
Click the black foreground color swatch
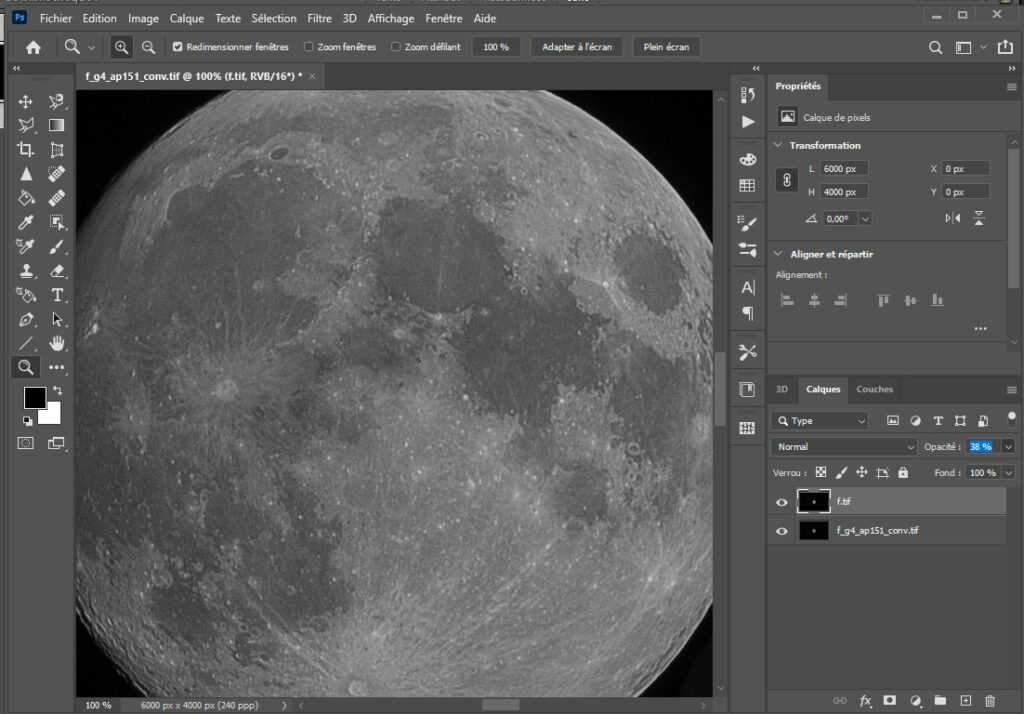[34, 397]
